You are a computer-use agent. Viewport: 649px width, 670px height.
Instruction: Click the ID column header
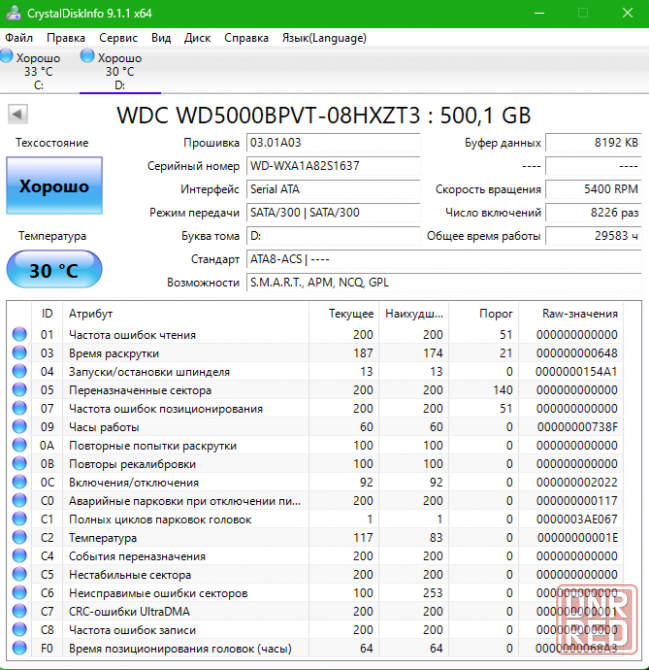pos(47,313)
